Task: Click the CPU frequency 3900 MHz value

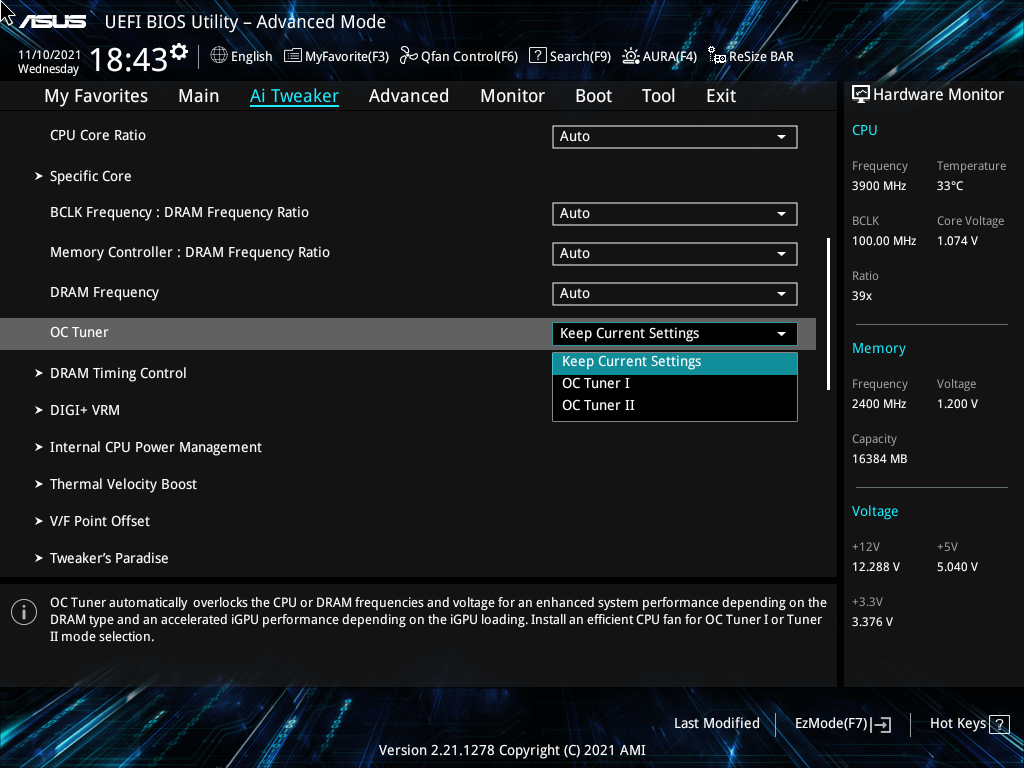Action: coord(878,186)
